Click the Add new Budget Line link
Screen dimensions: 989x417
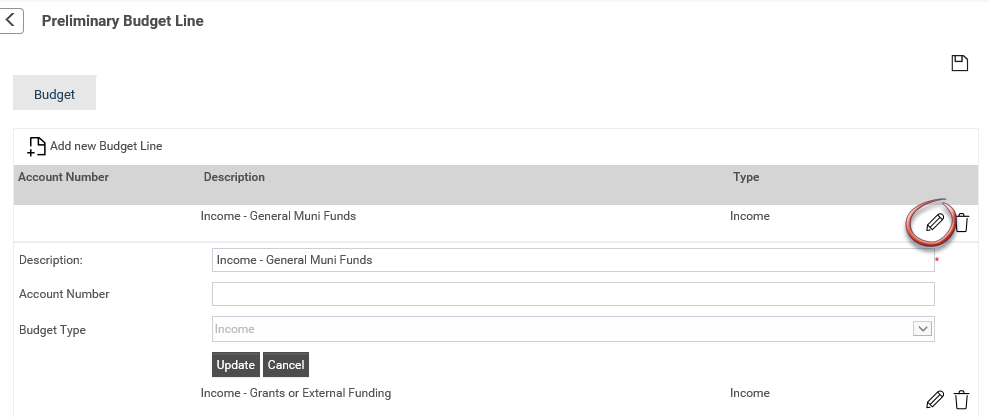pyautogui.click(x=106, y=146)
